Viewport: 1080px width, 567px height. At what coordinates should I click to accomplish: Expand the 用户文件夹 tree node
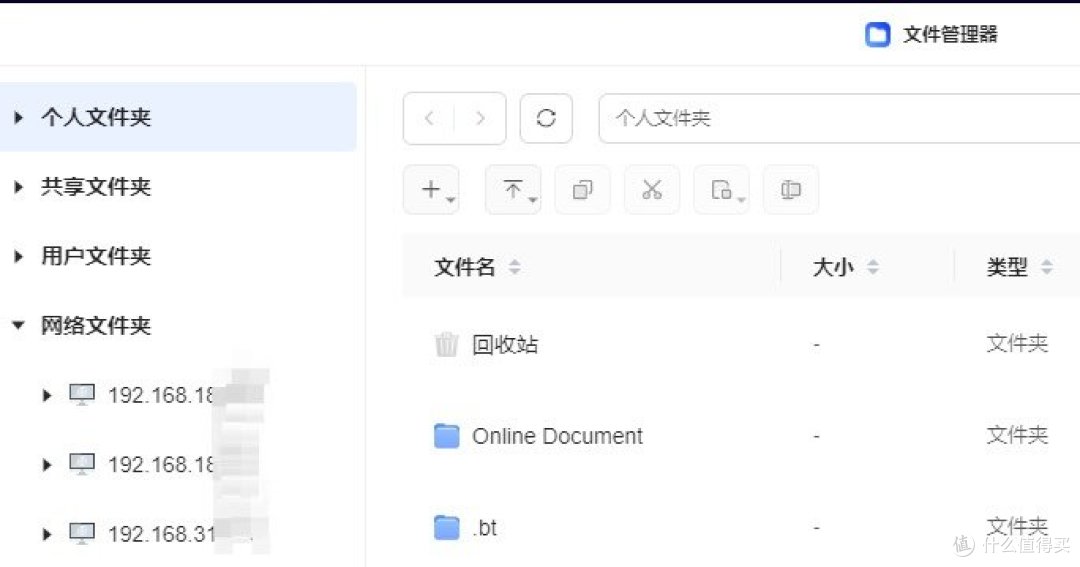coord(19,256)
